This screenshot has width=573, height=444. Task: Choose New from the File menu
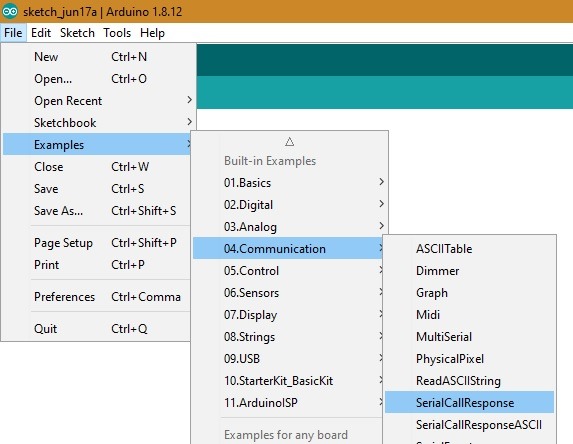click(x=97, y=57)
